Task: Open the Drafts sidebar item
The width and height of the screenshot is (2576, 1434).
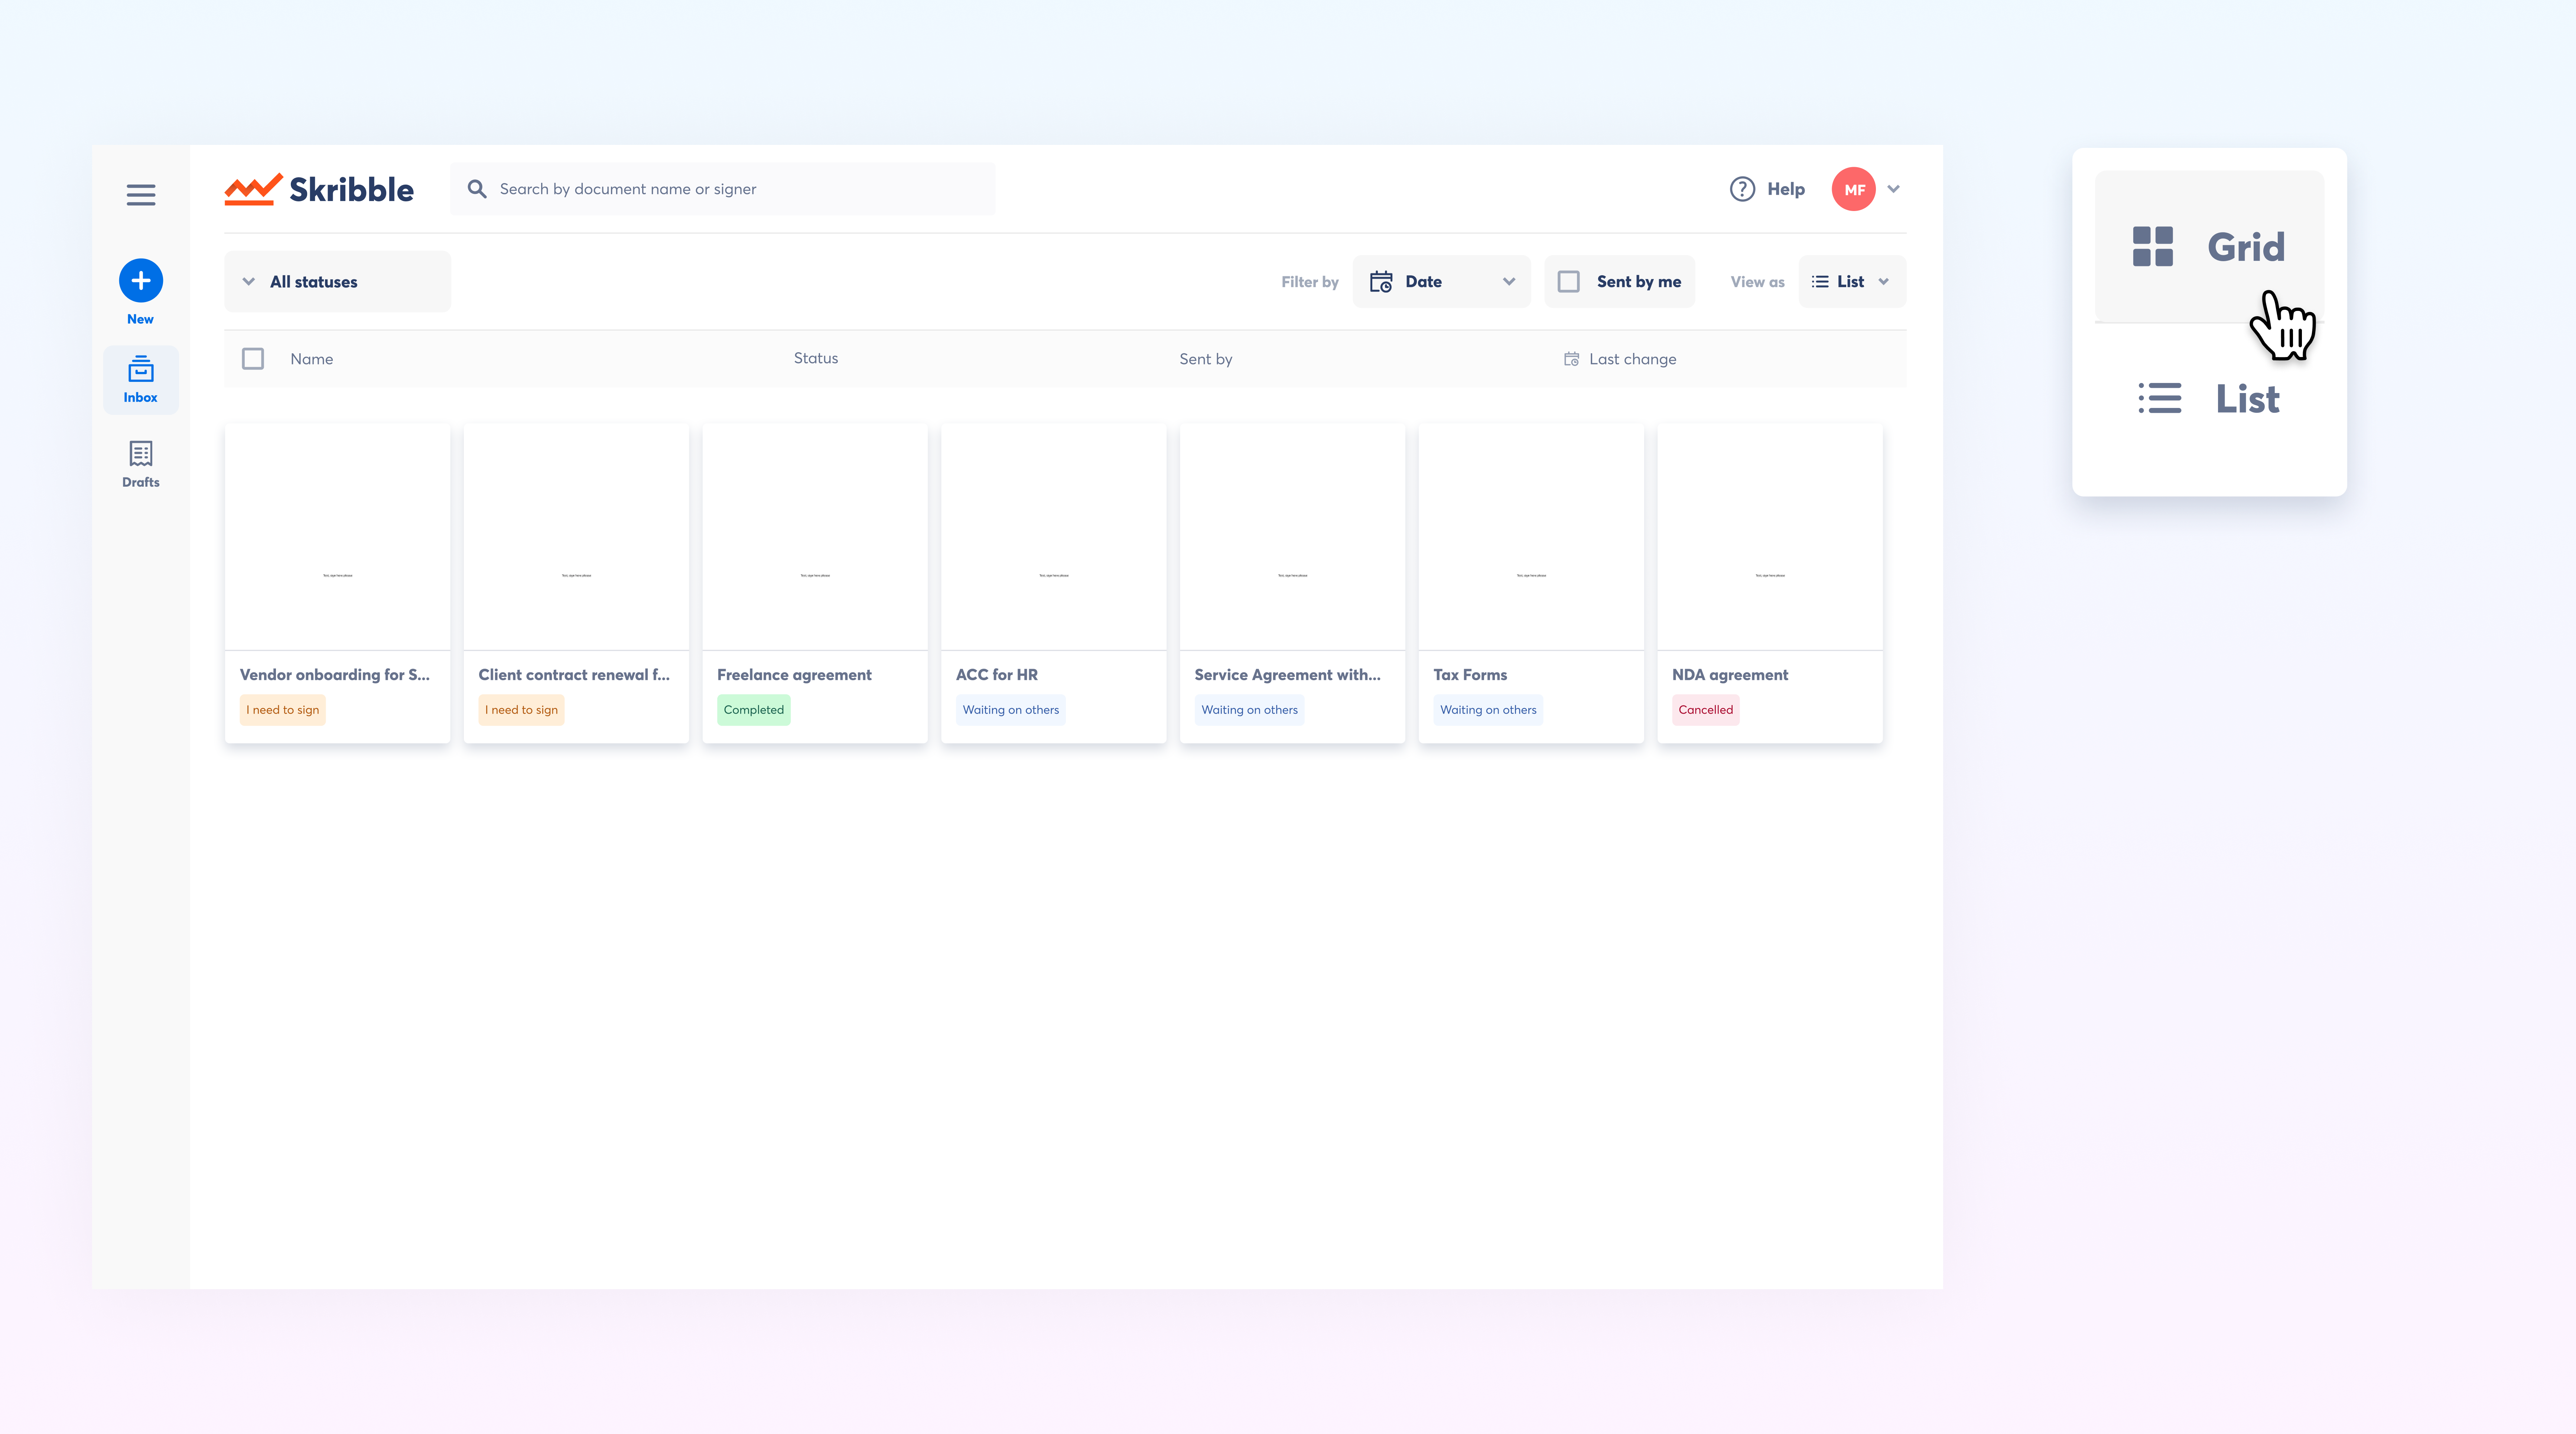Action: pyautogui.click(x=141, y=465)
